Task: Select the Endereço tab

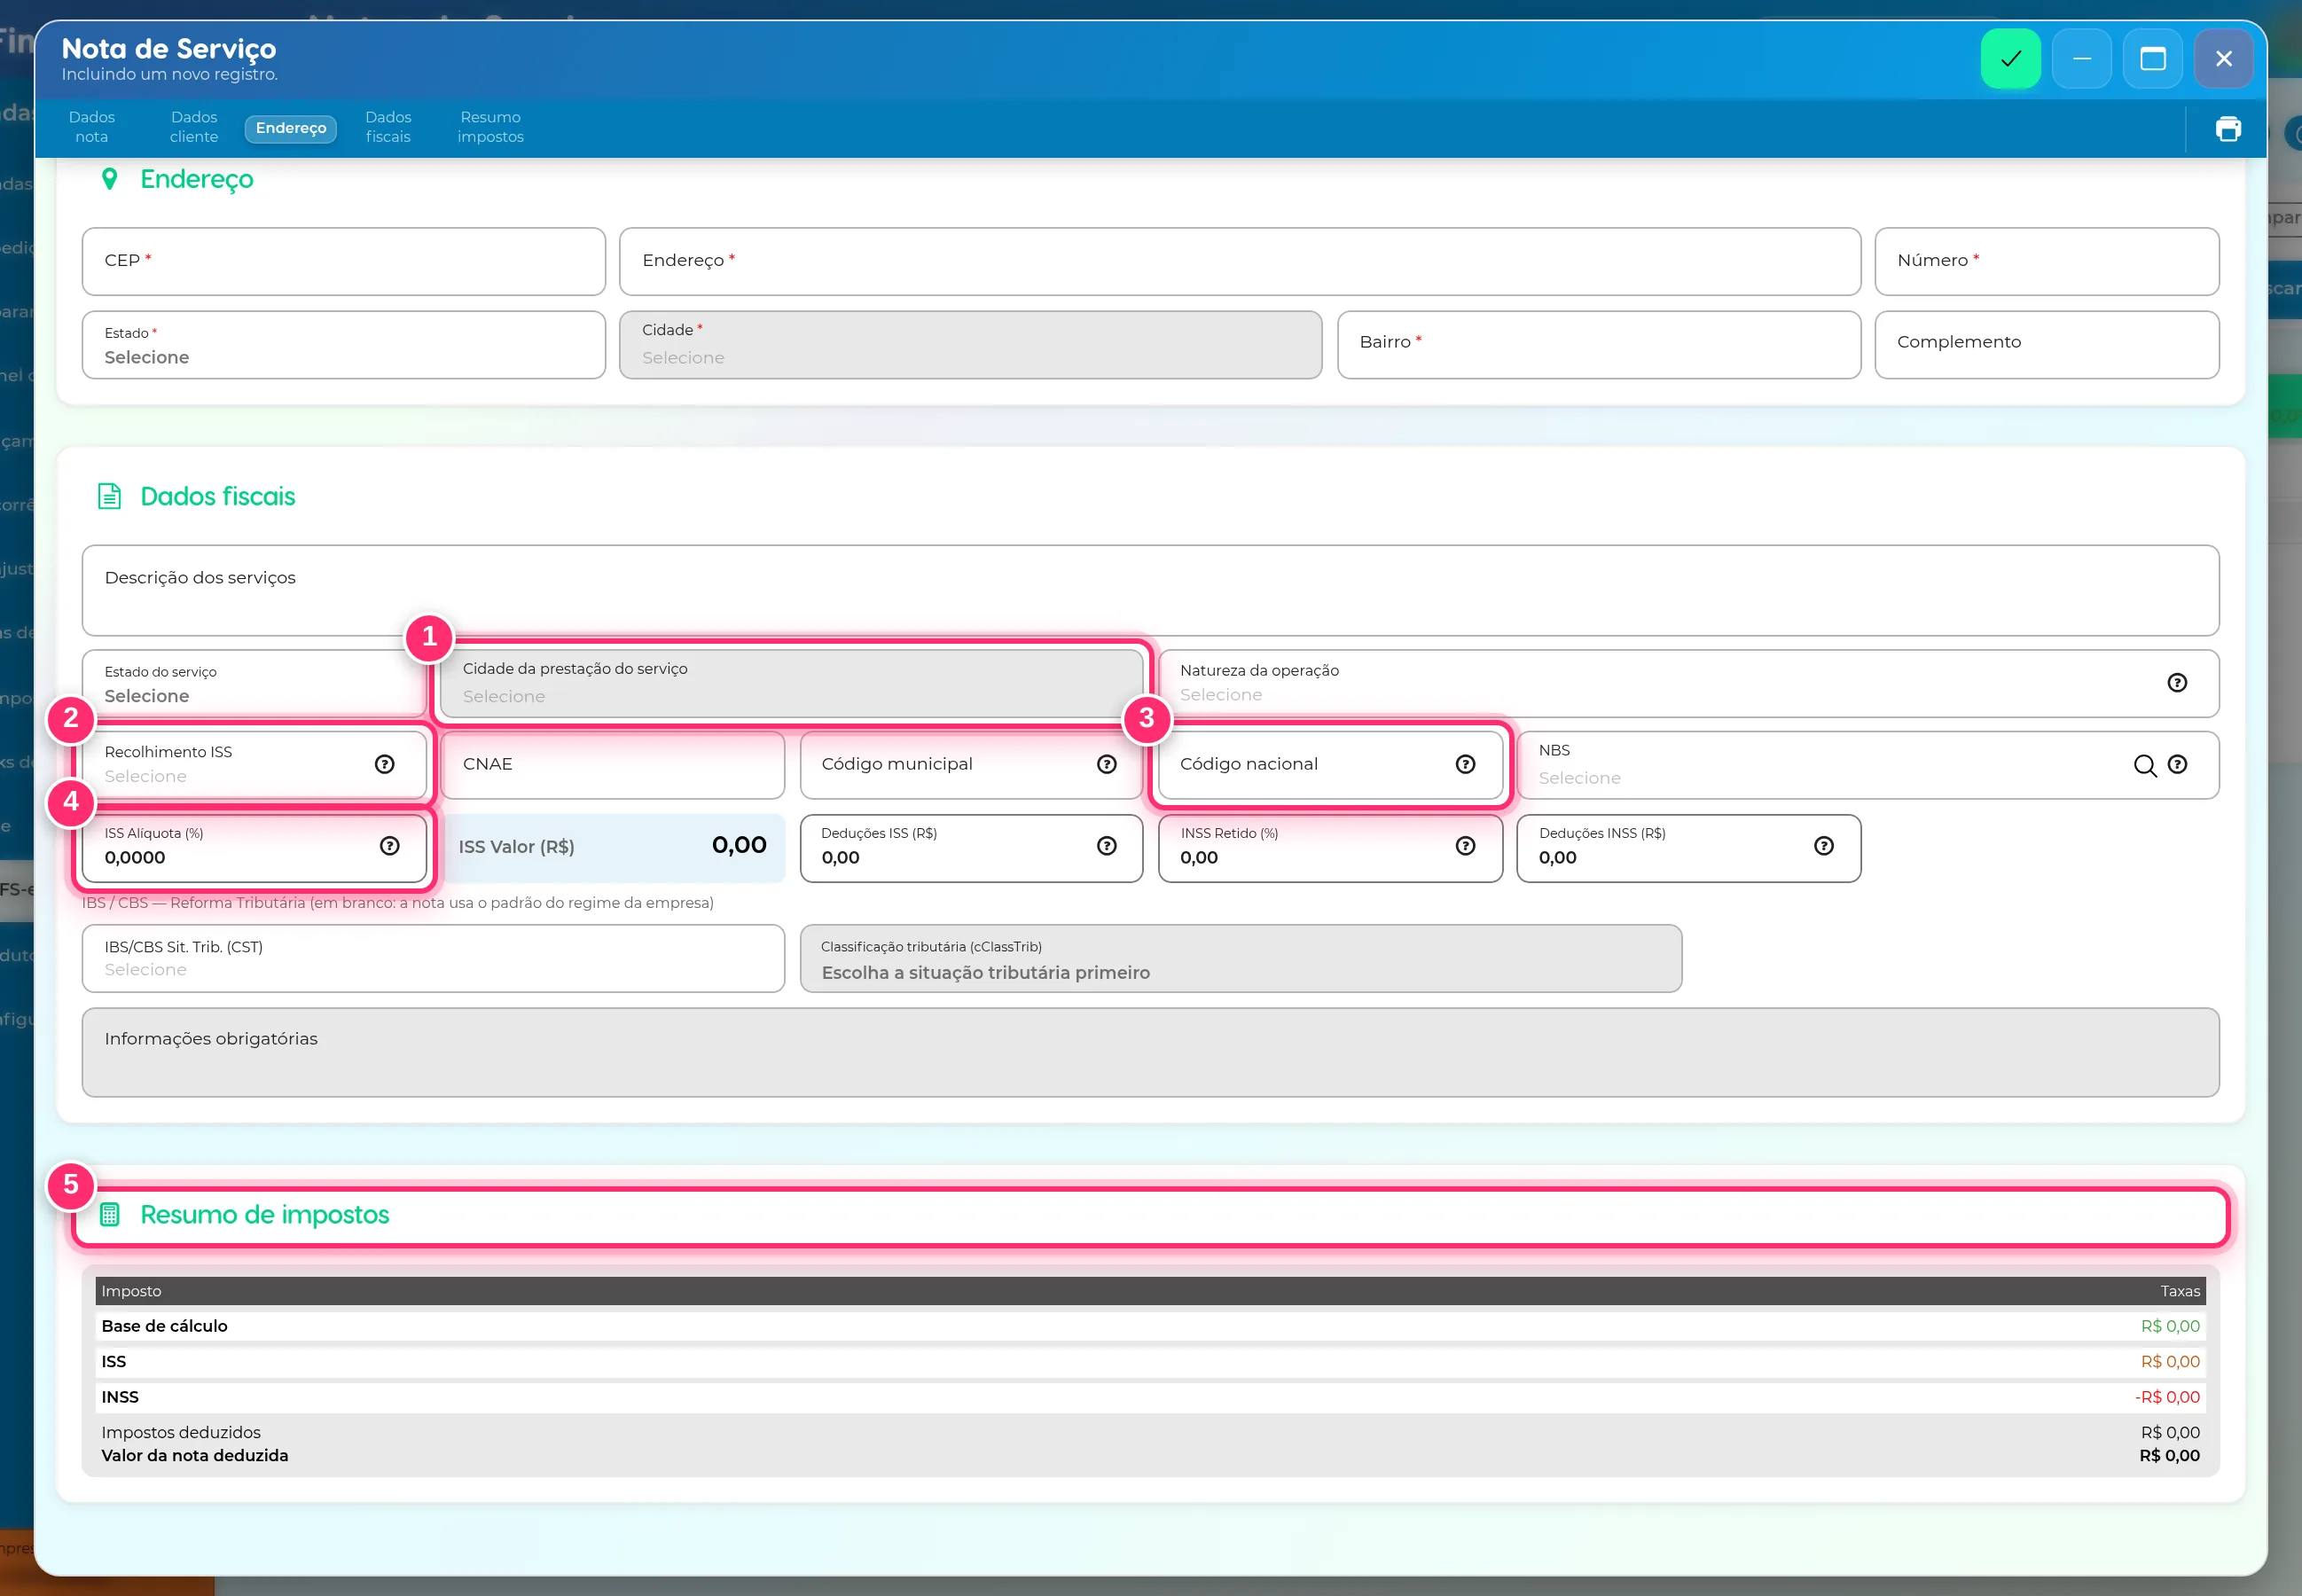Action: [291, 129]
